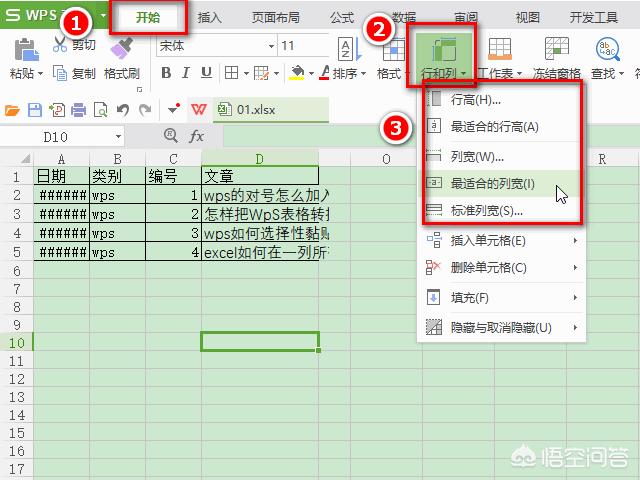Click the red WPS home icon
The height and width of the screenshot is (480, 640).
pyautogui.click(x=199, y=109)
